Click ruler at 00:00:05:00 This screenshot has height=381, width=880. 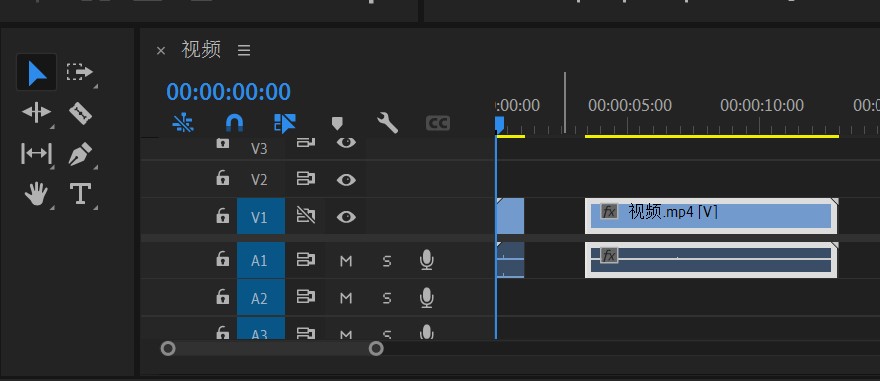630,105
